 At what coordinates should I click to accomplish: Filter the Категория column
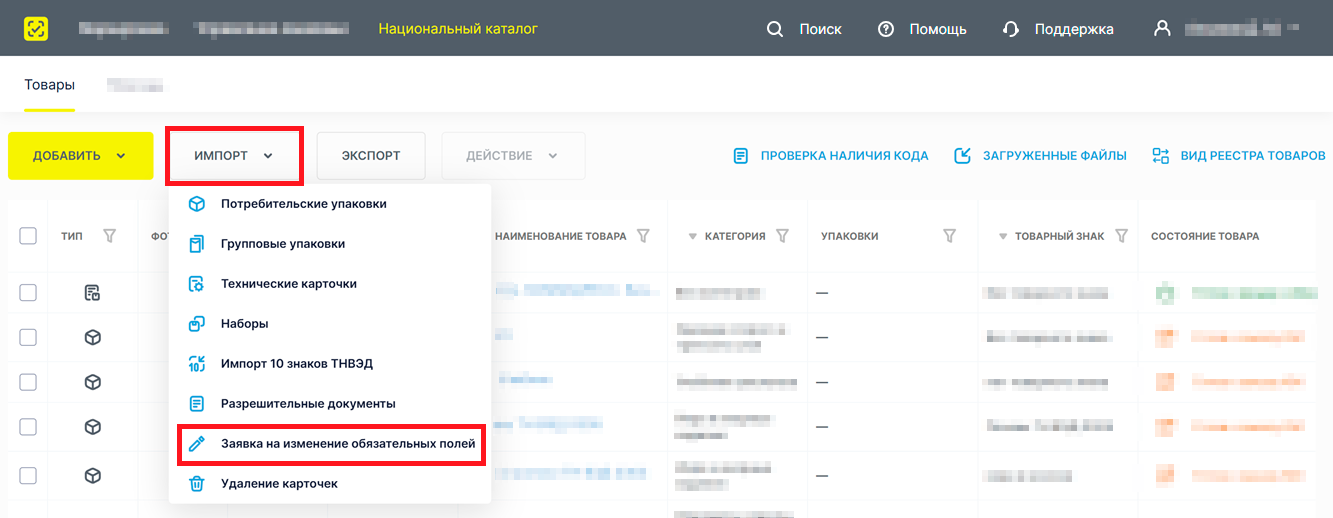click(783, 236)
